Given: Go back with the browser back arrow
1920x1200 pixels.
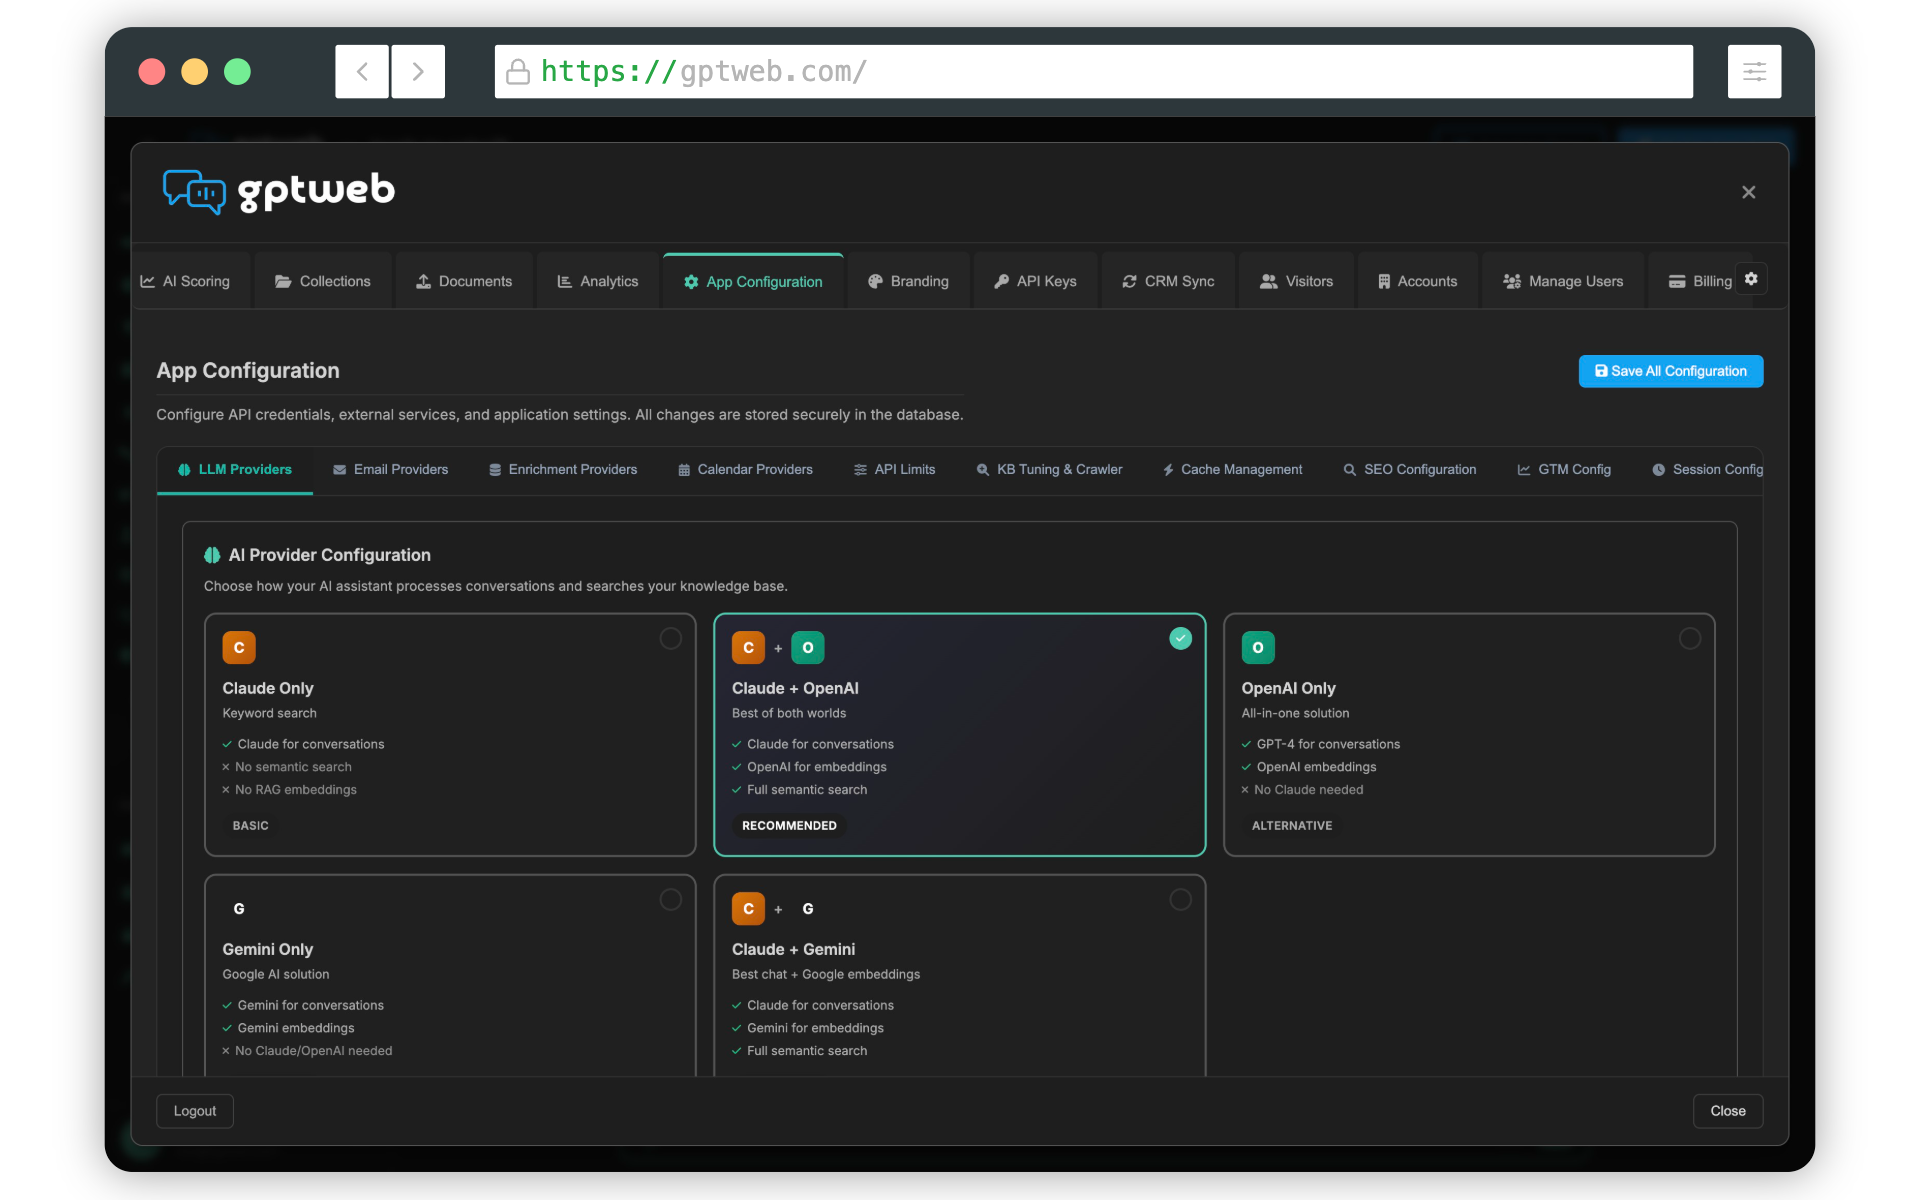Looking at the screenshot, I should point(362,72).
